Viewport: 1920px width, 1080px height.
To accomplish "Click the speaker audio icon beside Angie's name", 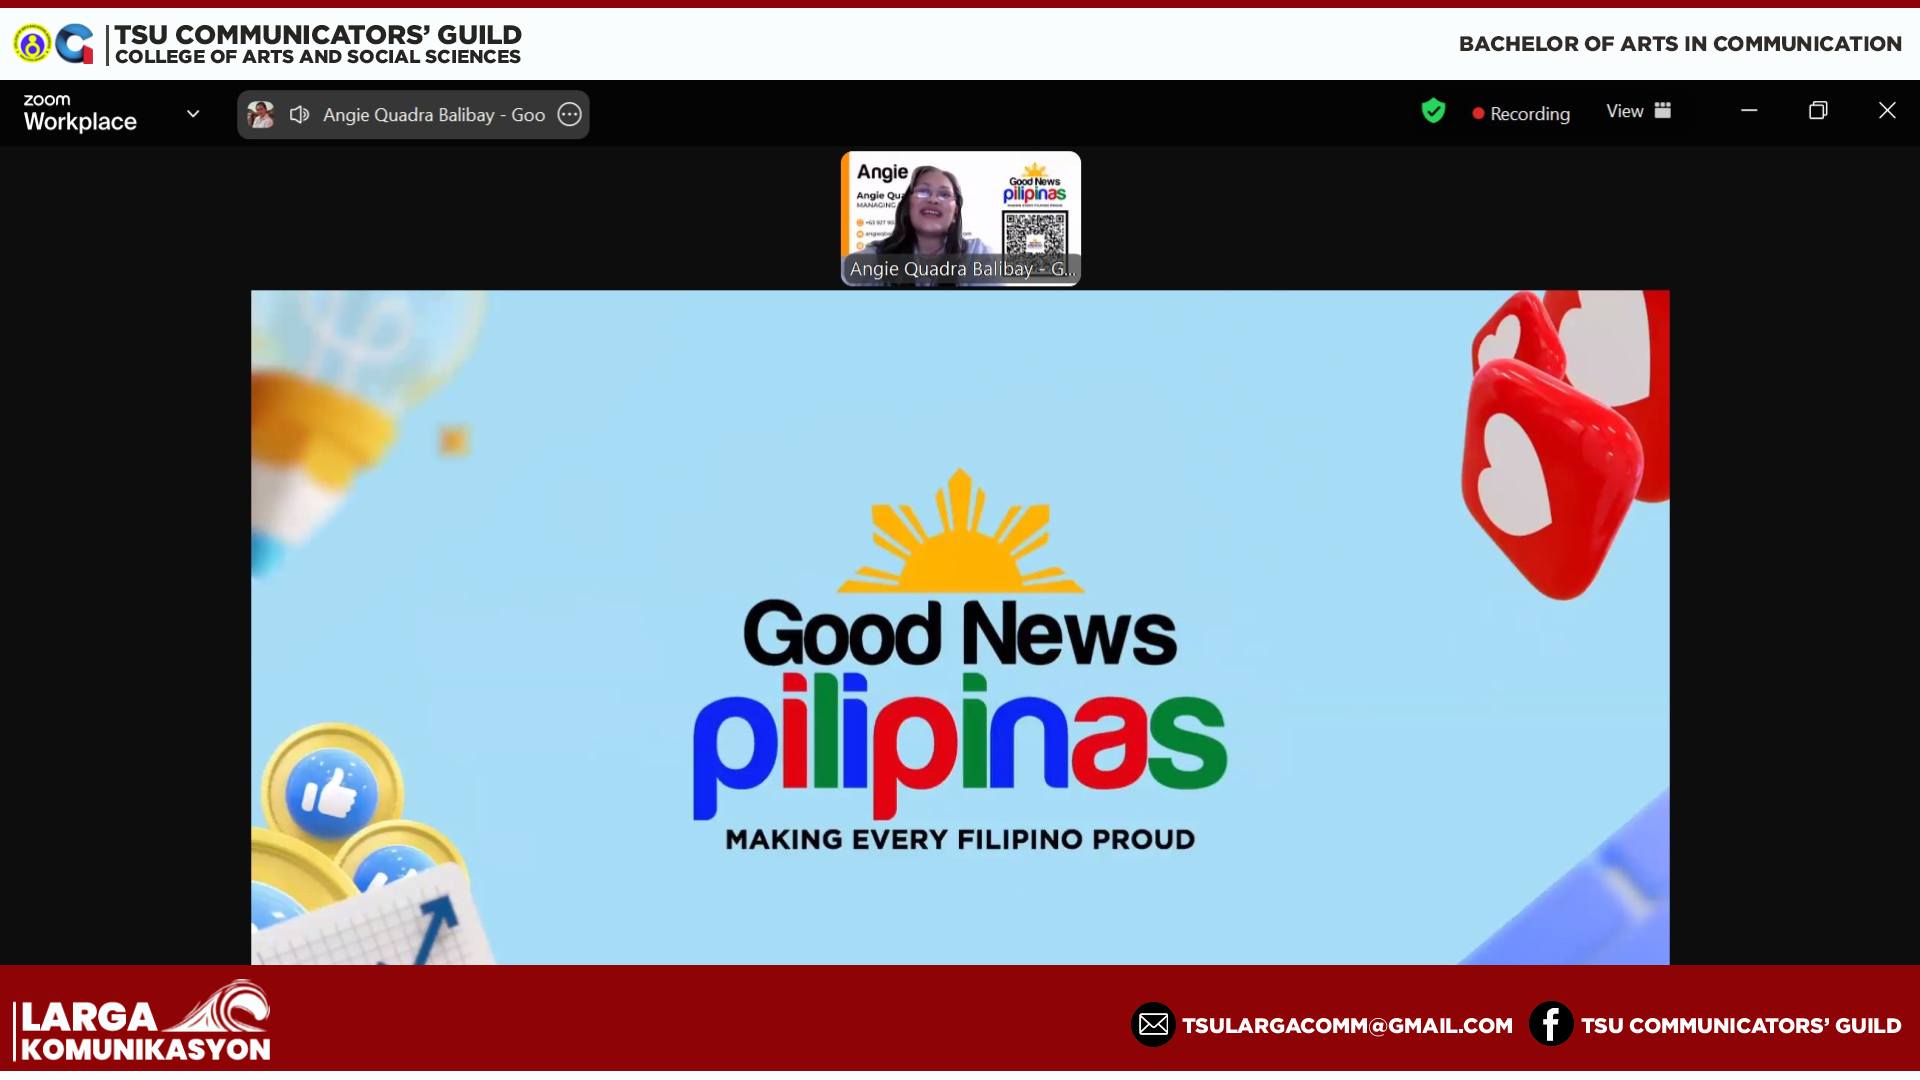I will (x=299, y=115).
